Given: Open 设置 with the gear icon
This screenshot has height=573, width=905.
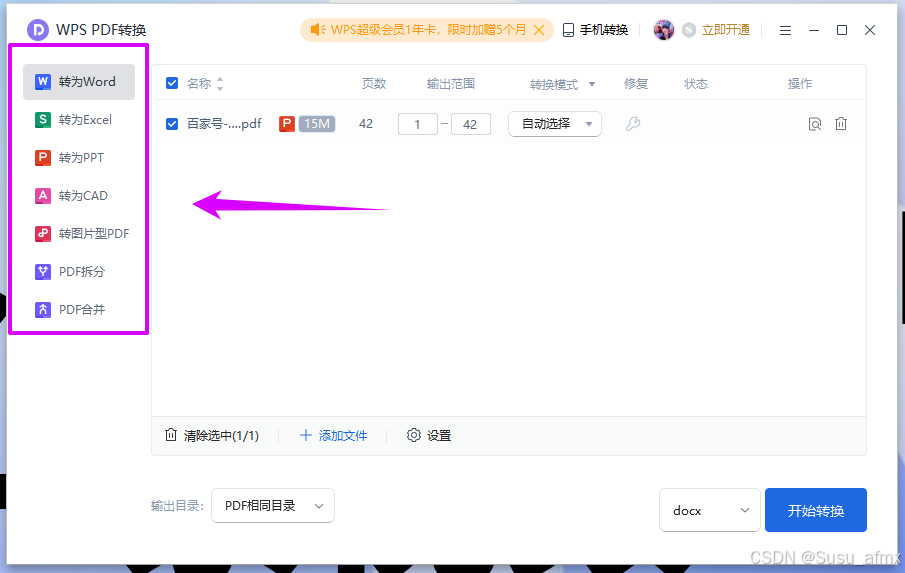Looking at the screenshot, I should tap(429, 436).
